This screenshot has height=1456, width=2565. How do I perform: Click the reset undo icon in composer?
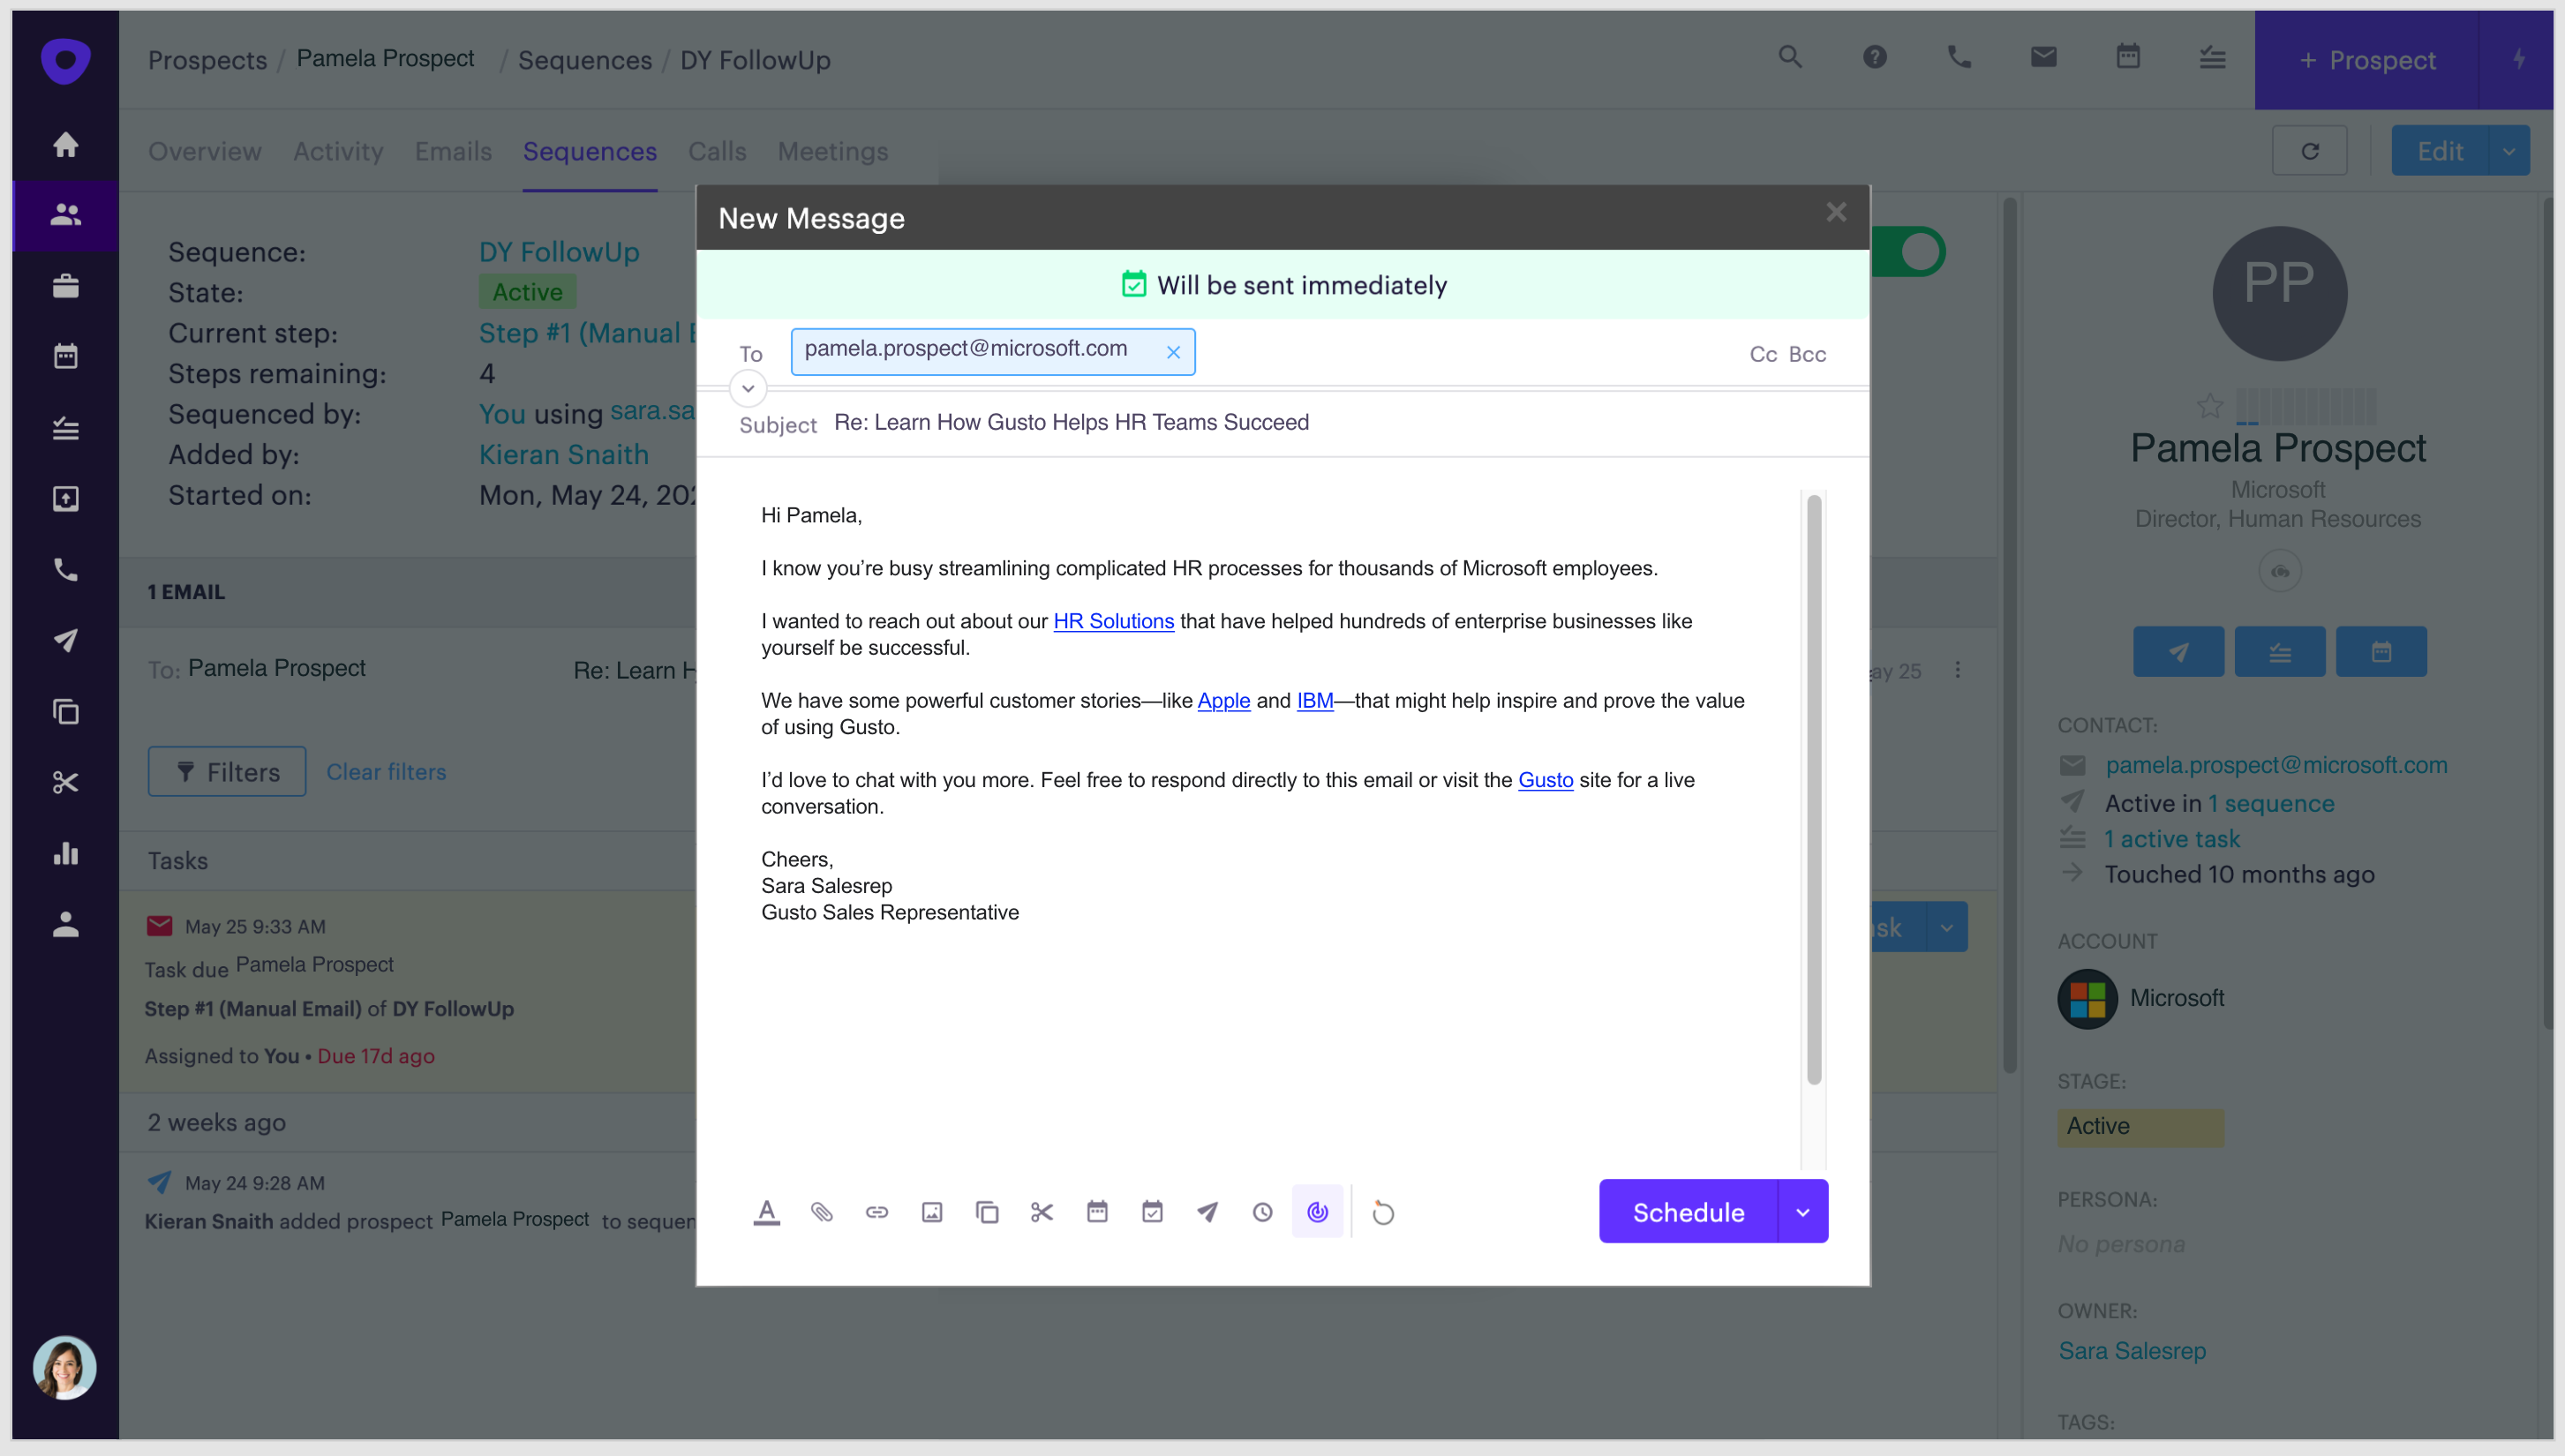[x=1383, y=1212]
